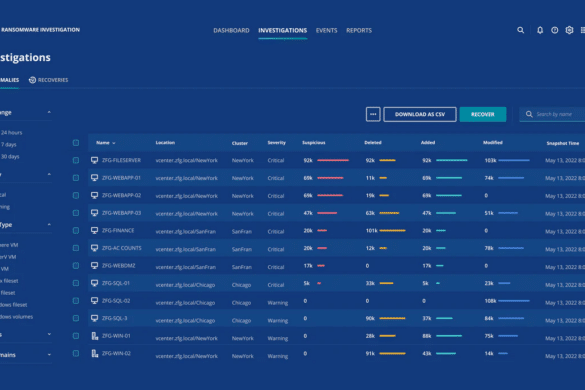
Task: Check the select-all checkbox in table header
Action: (x=76, y=143)
